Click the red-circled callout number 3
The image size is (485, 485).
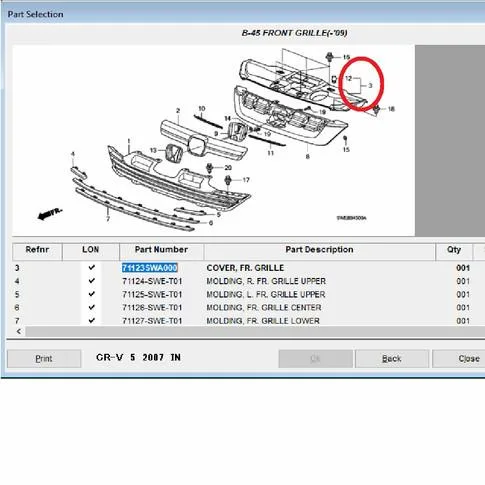point(370,86)
